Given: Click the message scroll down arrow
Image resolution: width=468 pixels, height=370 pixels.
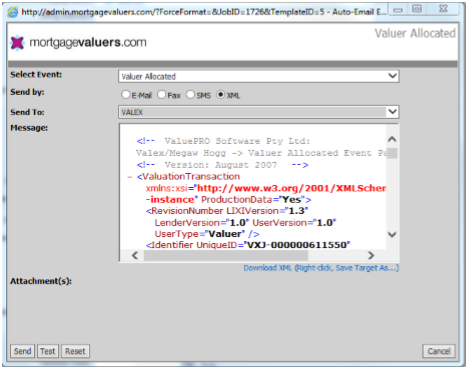Looking at the screenshot, I should (x=392, y=234).
